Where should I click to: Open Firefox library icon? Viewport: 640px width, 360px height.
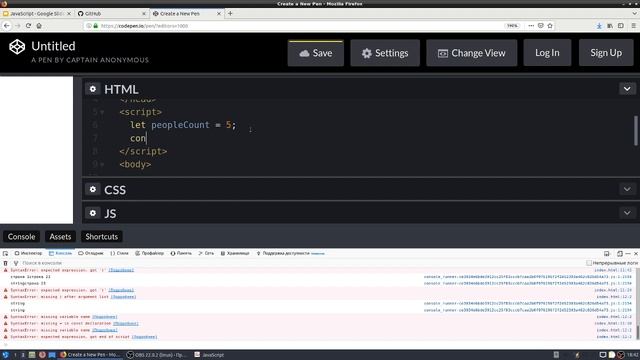610,26
